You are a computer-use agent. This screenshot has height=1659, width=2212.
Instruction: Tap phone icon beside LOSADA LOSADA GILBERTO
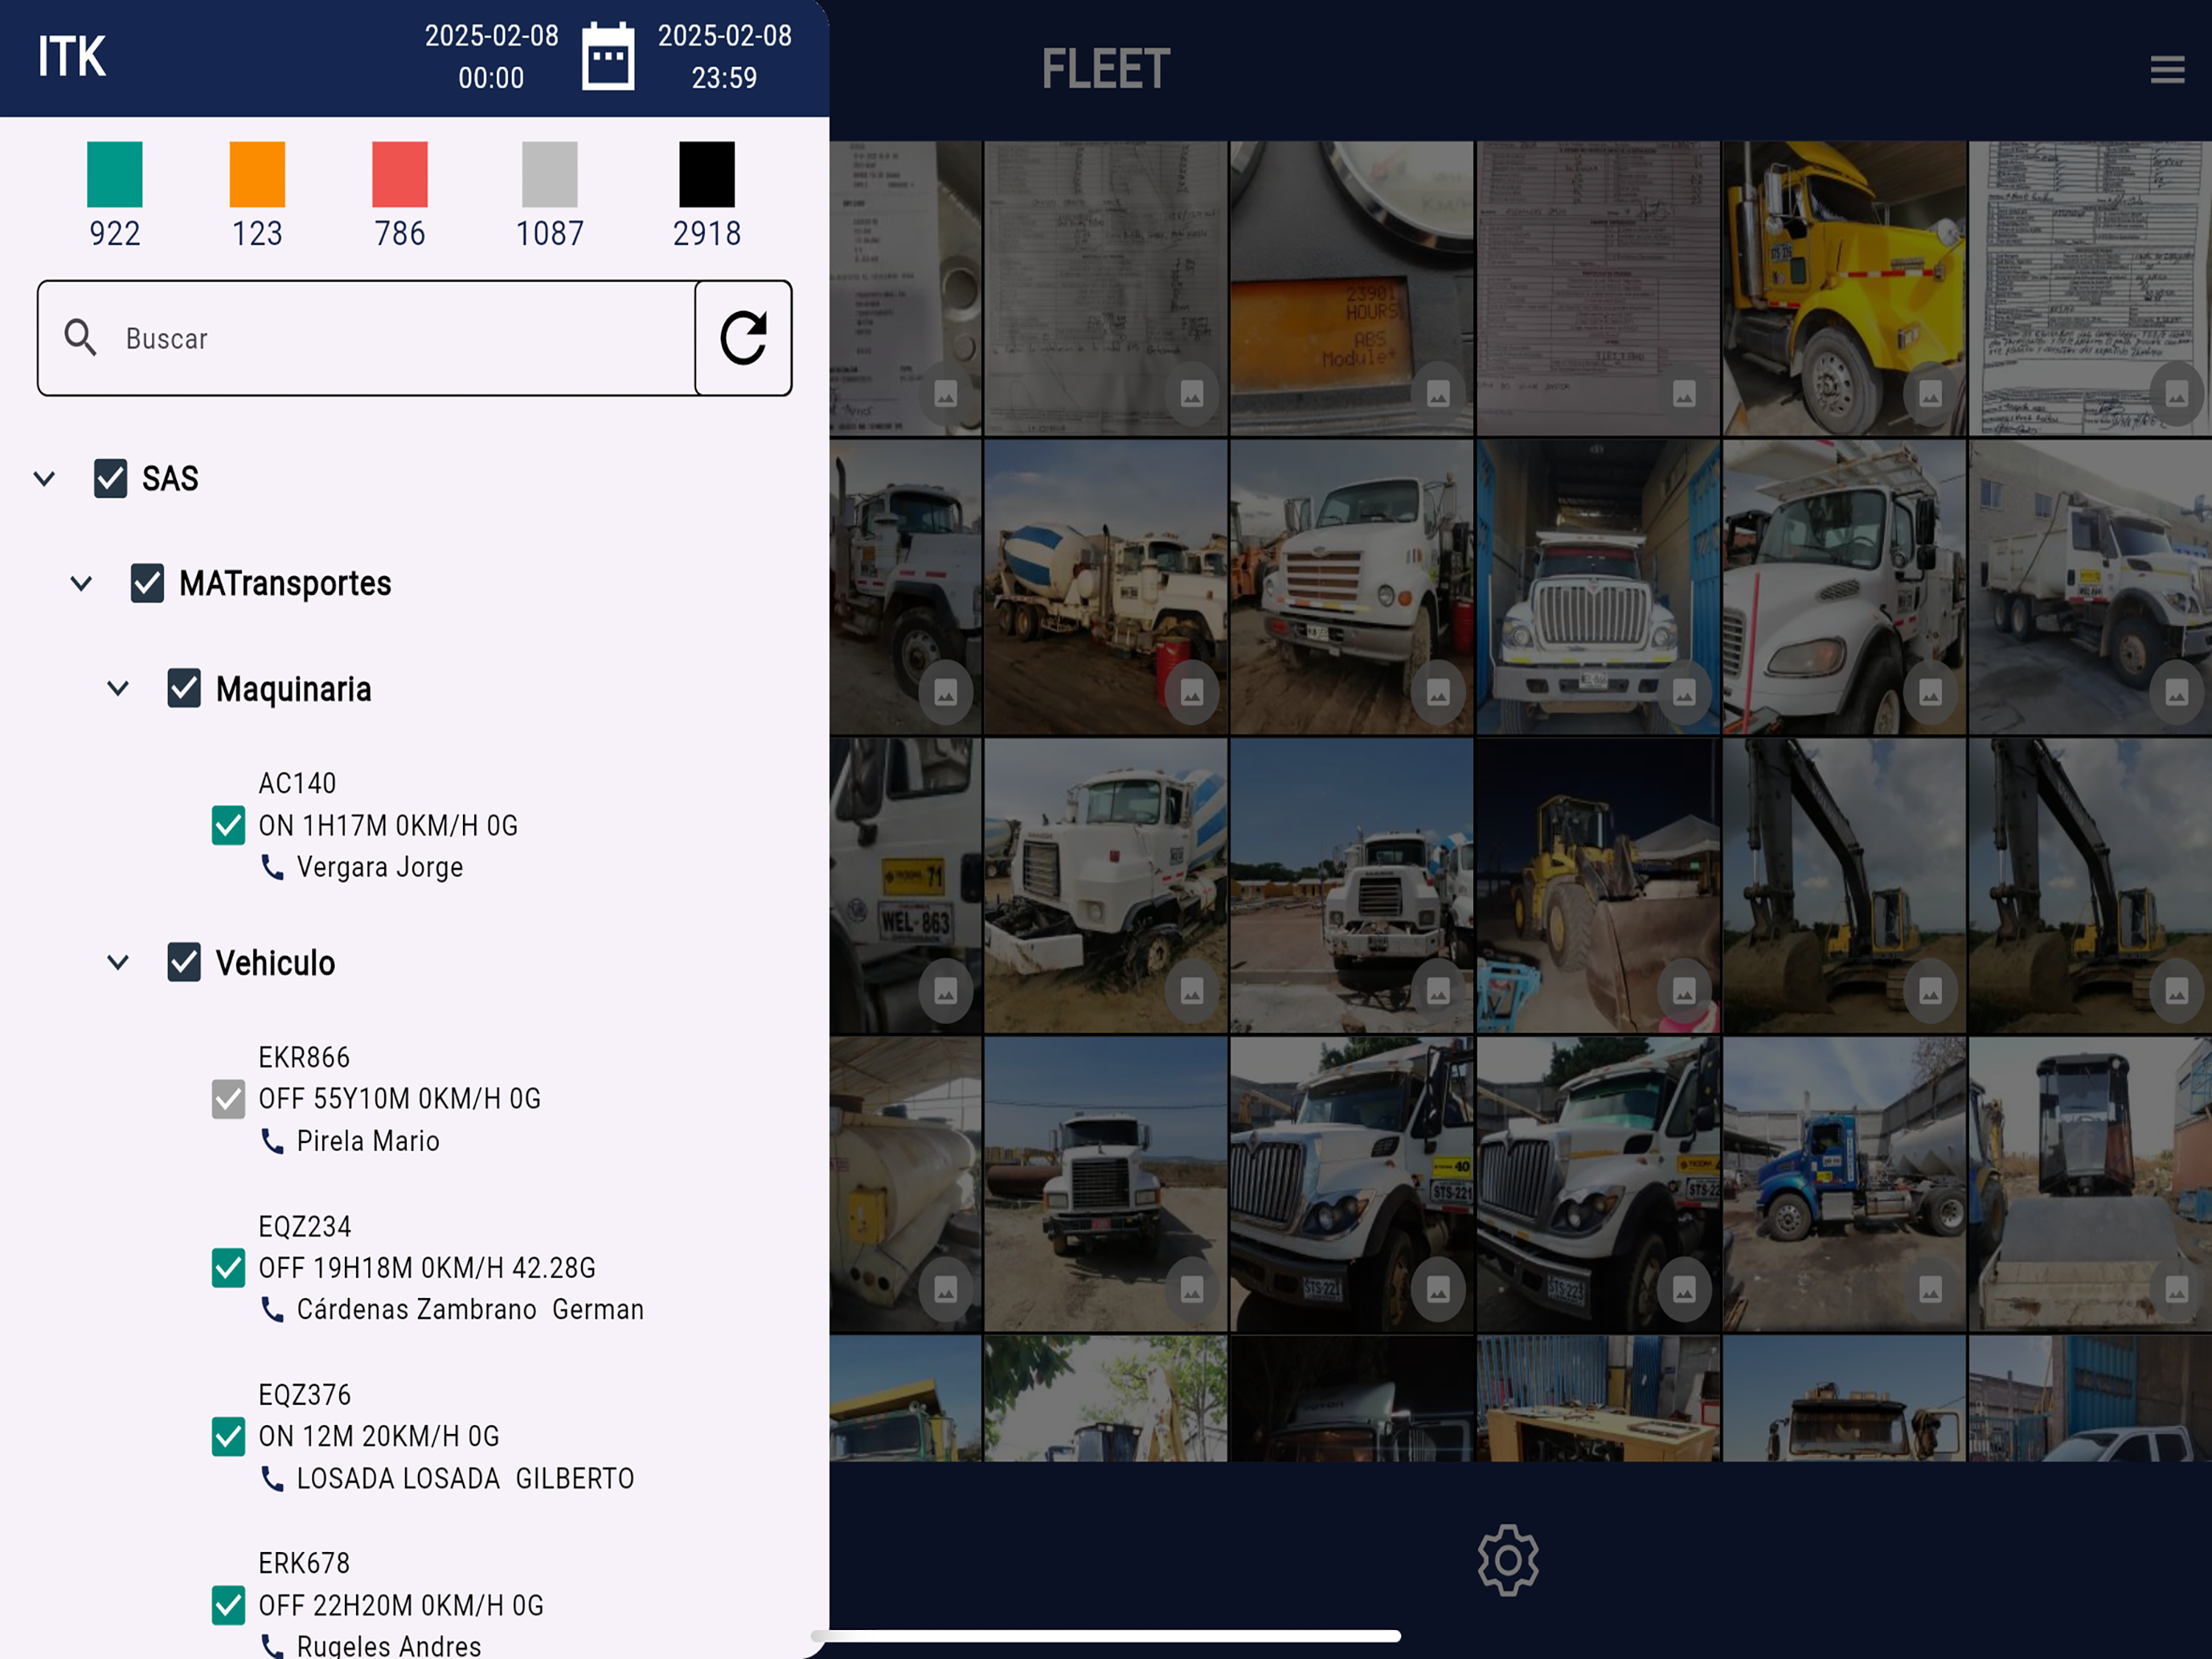pos(272,1478)
